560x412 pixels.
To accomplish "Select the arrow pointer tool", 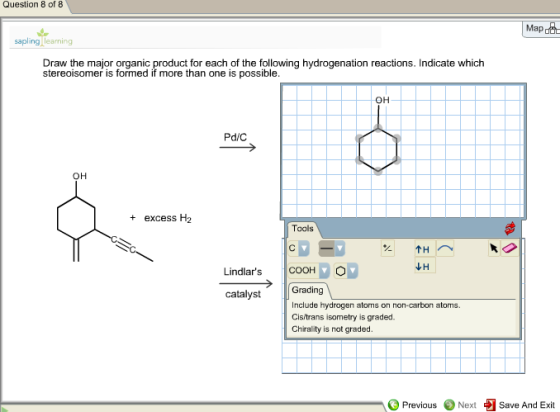I will coord(494,248).
